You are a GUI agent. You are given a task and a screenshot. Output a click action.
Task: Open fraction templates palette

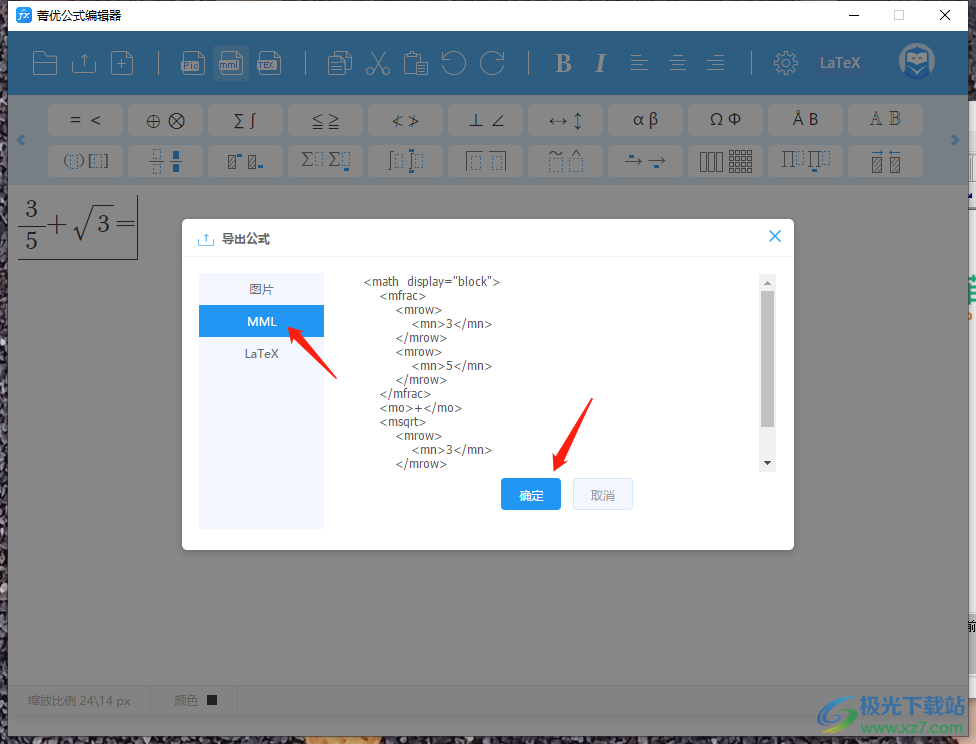click(x=166, y=161)
